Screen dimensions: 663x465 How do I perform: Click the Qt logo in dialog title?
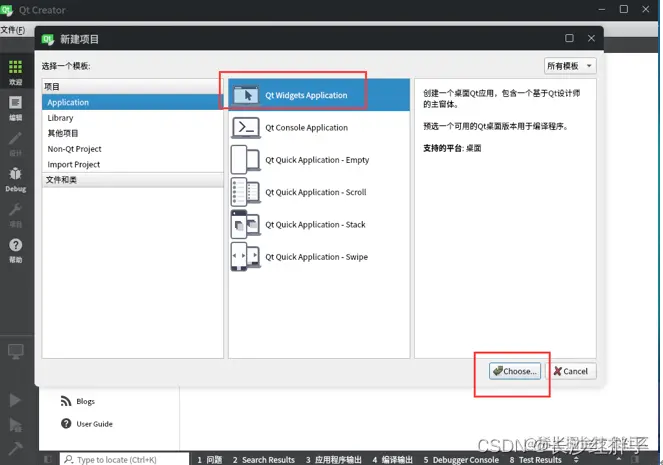point(47,39)
